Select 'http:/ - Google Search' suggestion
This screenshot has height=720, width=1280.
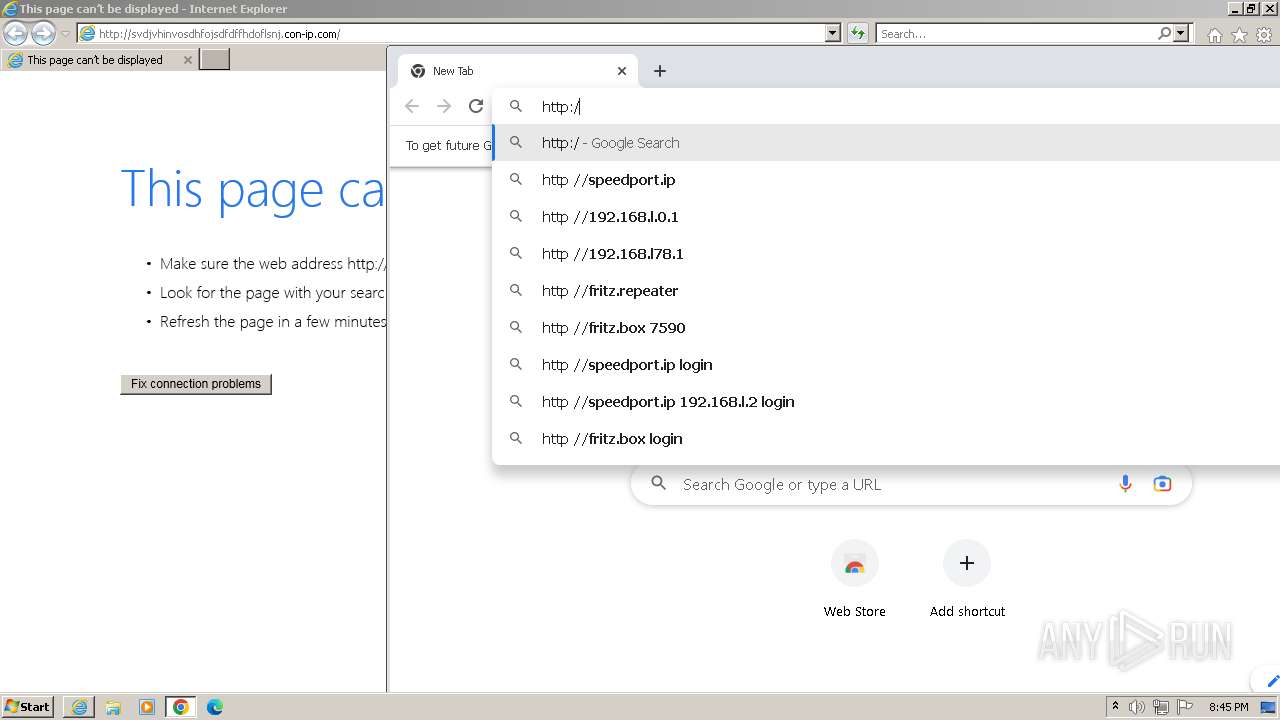click(886, 143)
